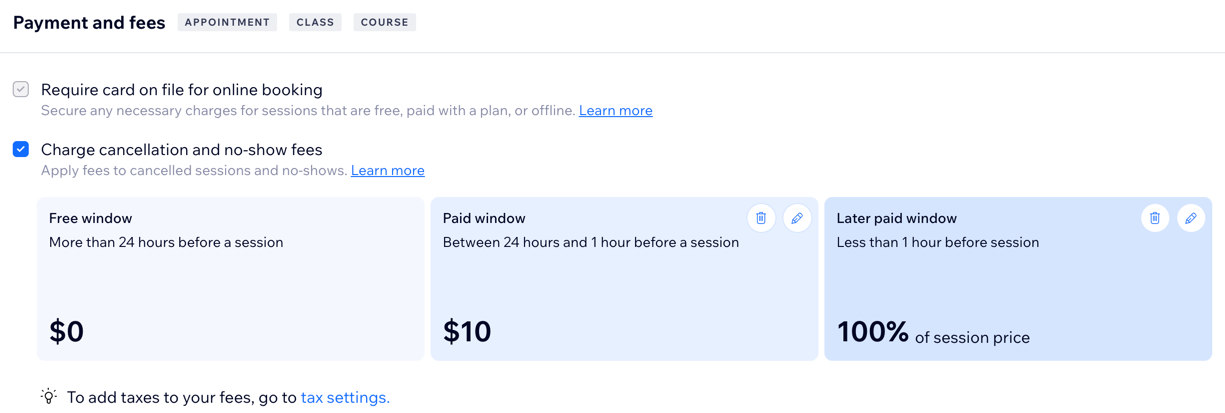The width and height of the screenshot is (1225, 413).
Task: Open Learn more about cancellation fees
Action: [x=387, y=171]
